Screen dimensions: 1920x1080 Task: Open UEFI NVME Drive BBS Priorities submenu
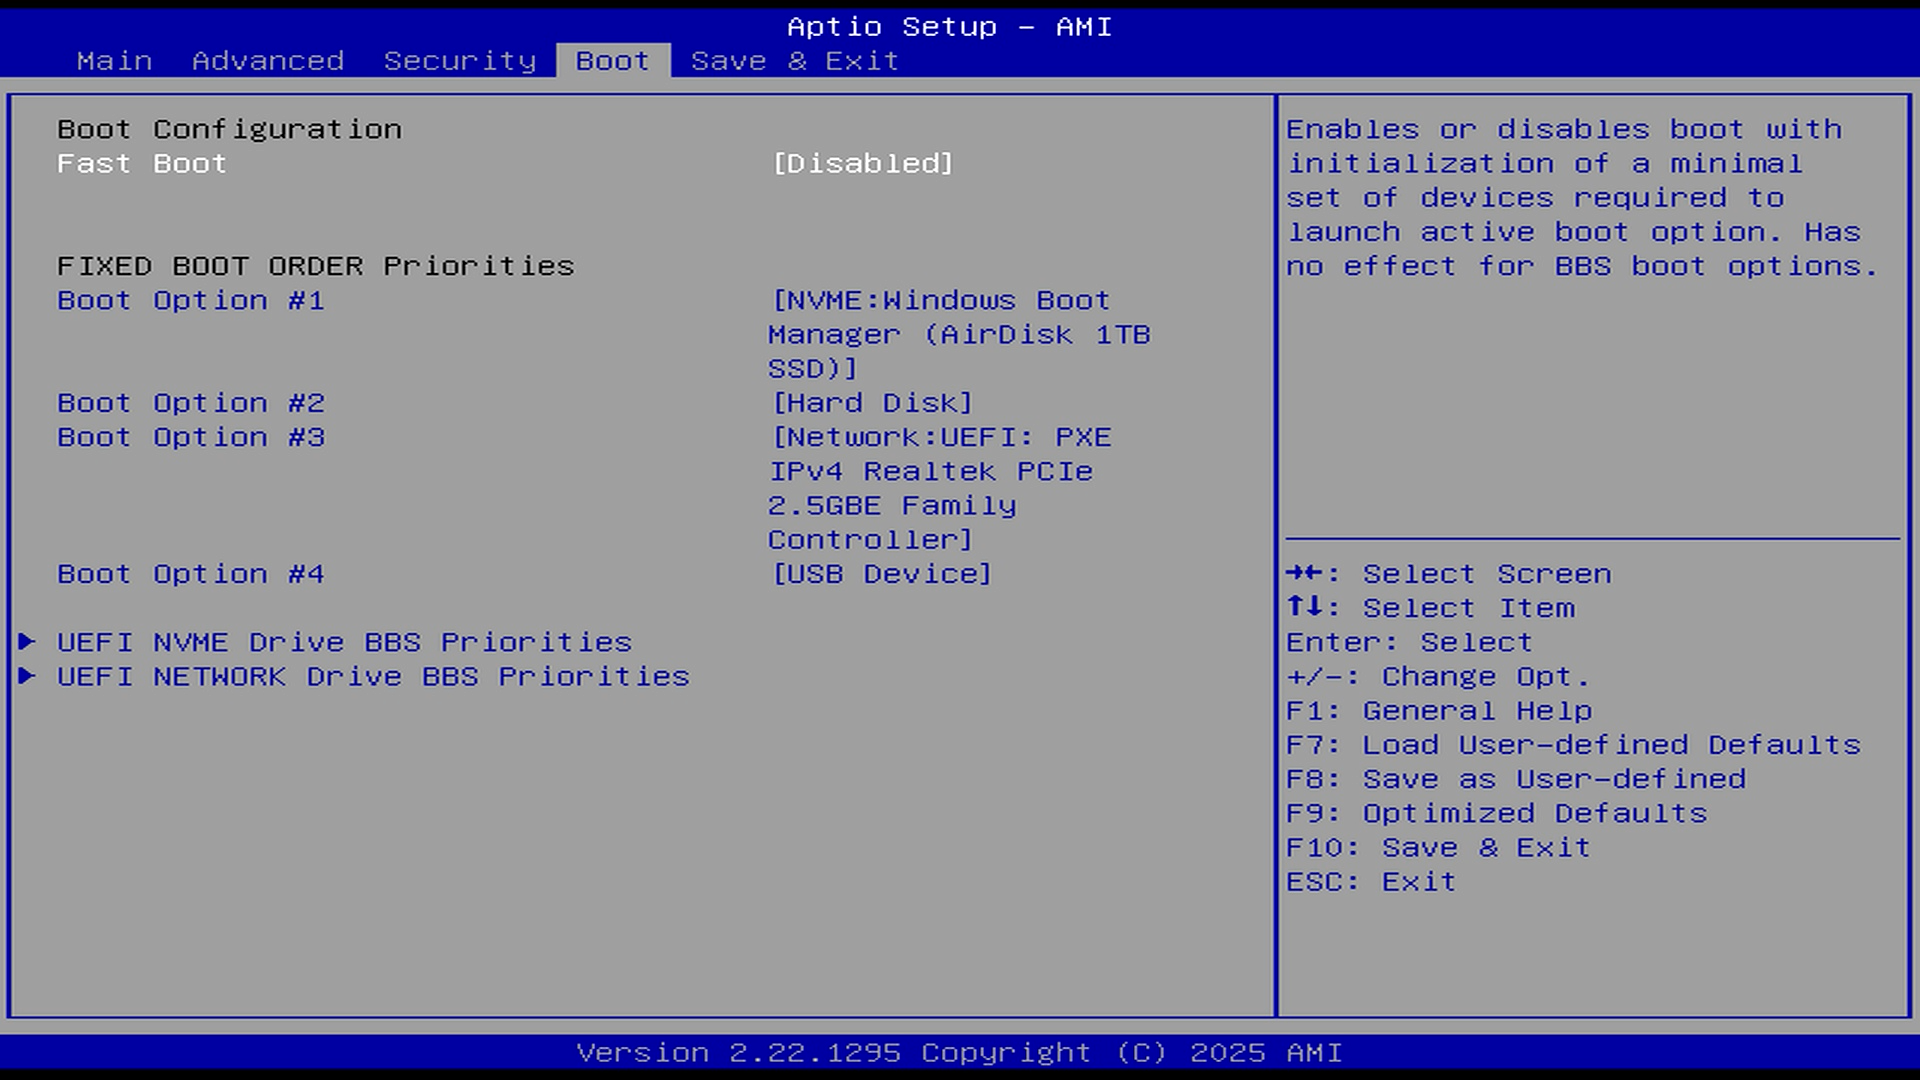[x=345, y=642]
